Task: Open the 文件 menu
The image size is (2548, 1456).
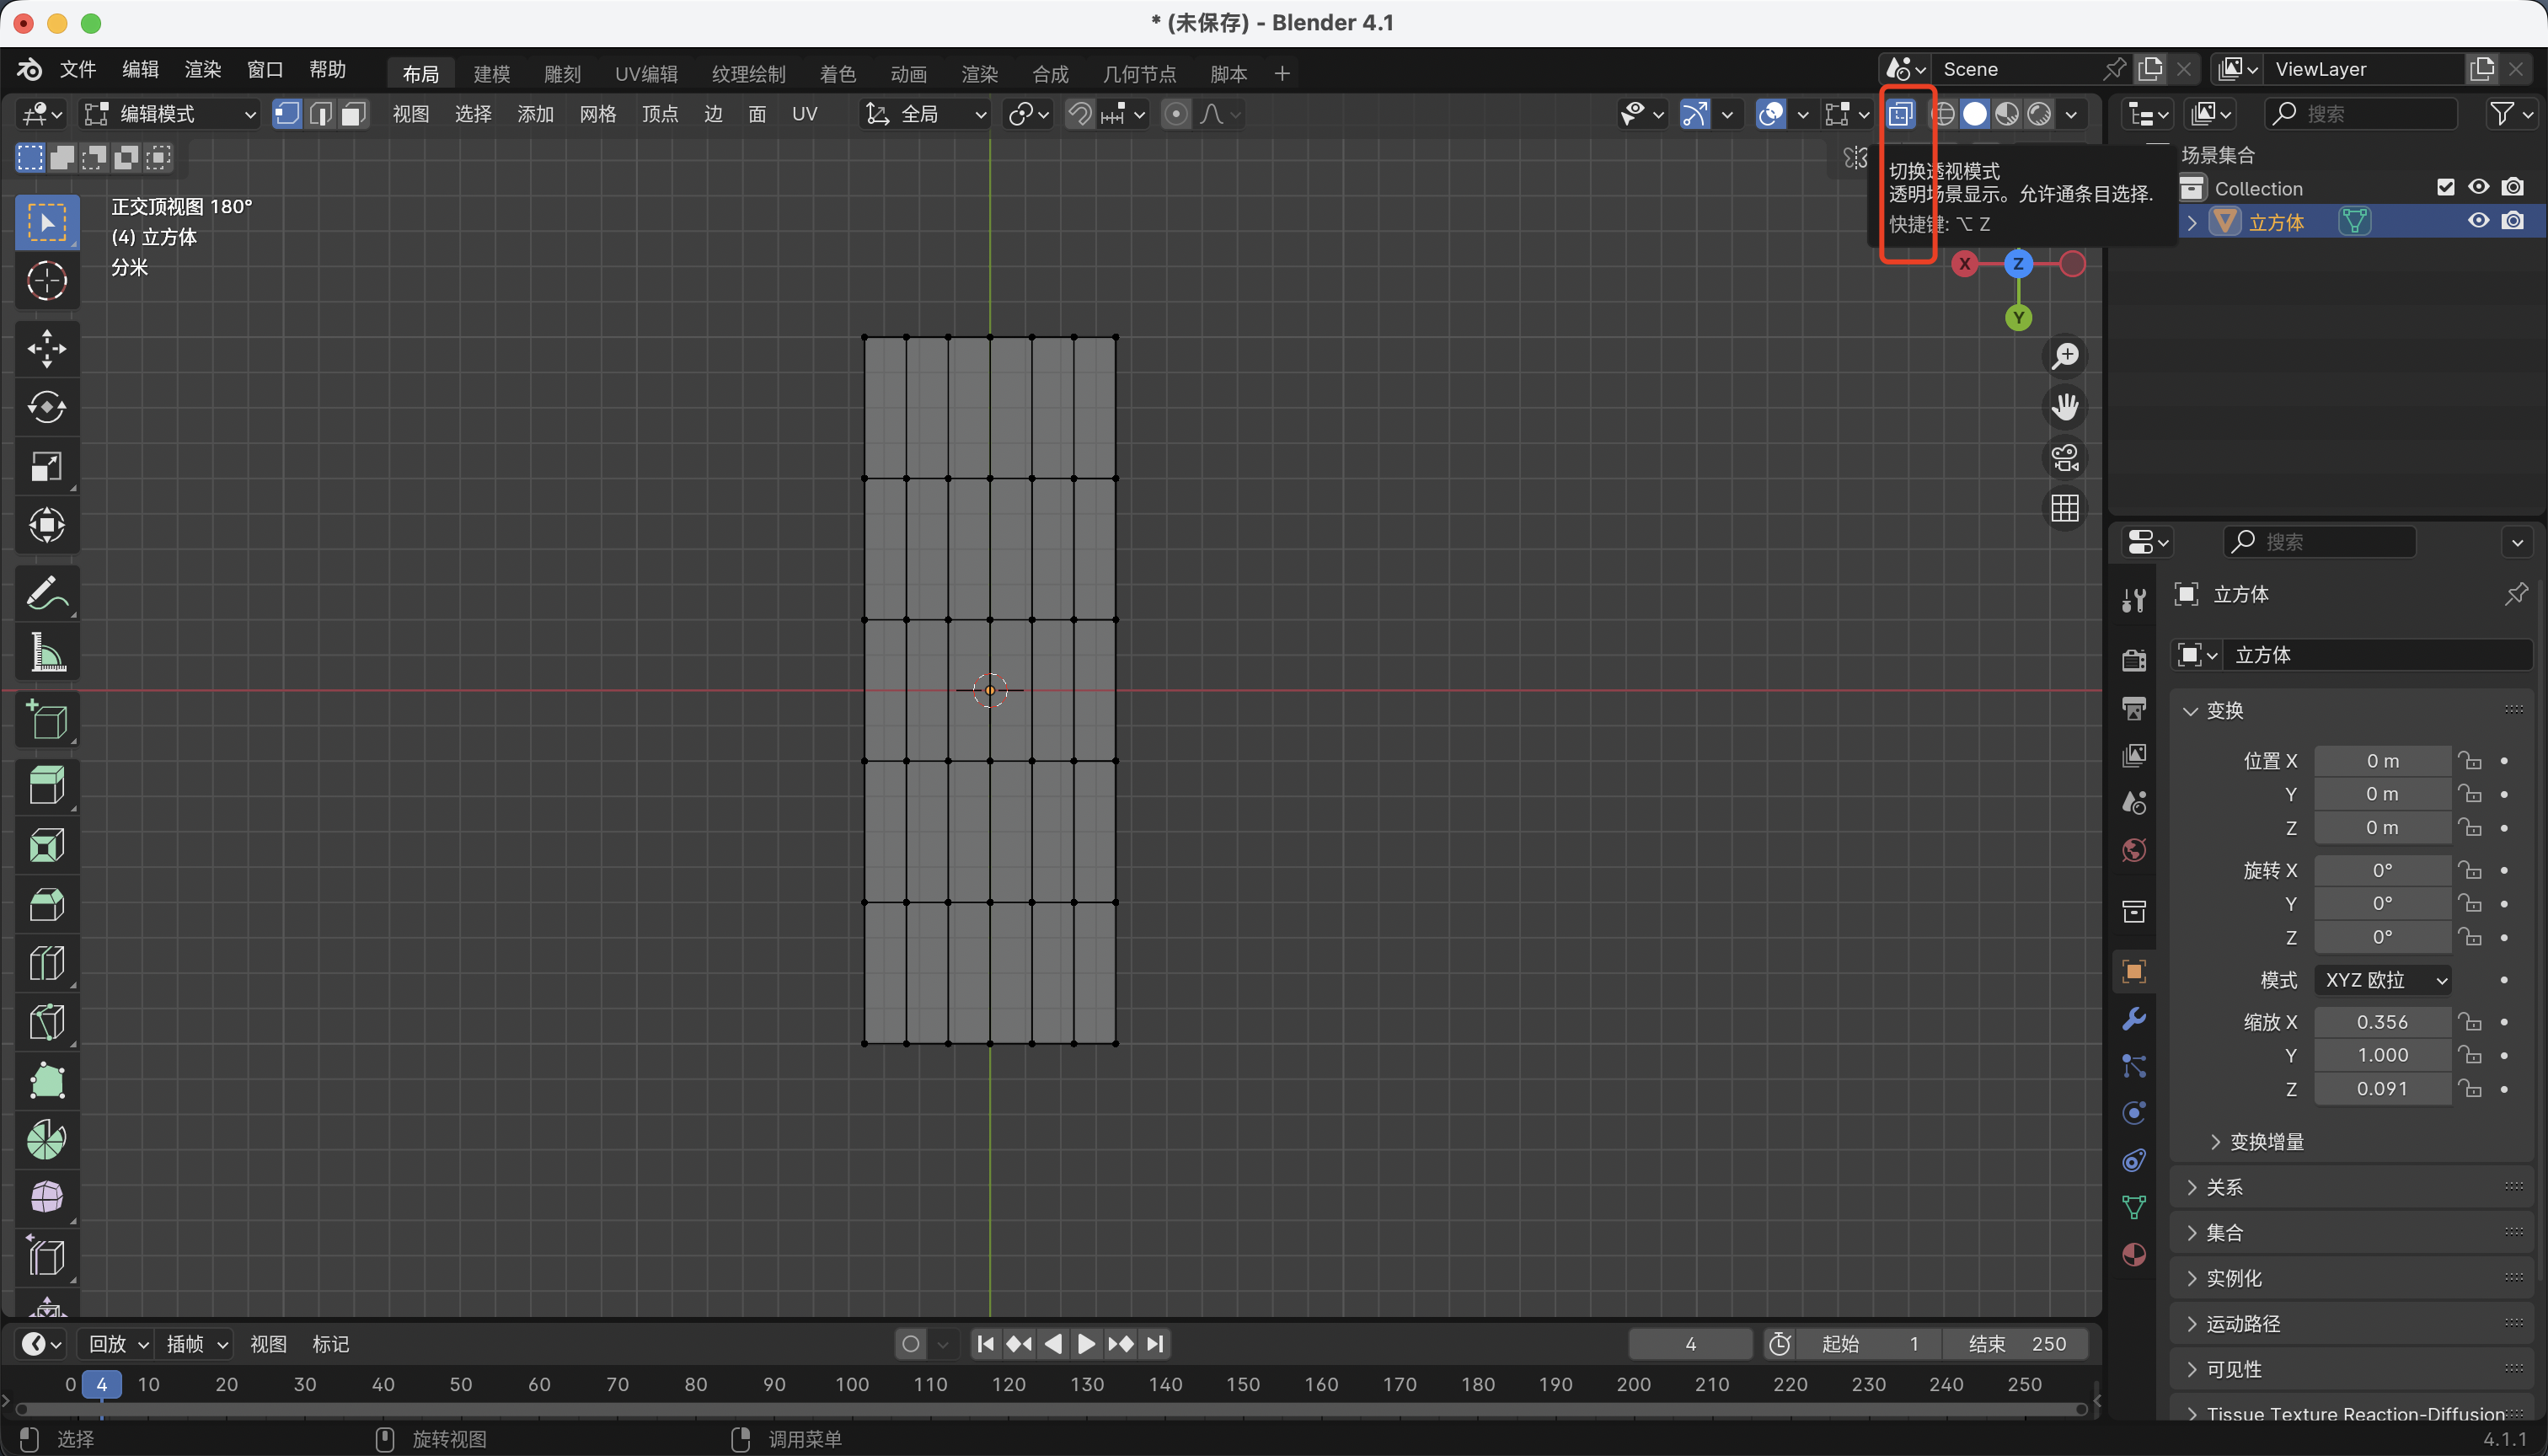Action: coord(77,69)
